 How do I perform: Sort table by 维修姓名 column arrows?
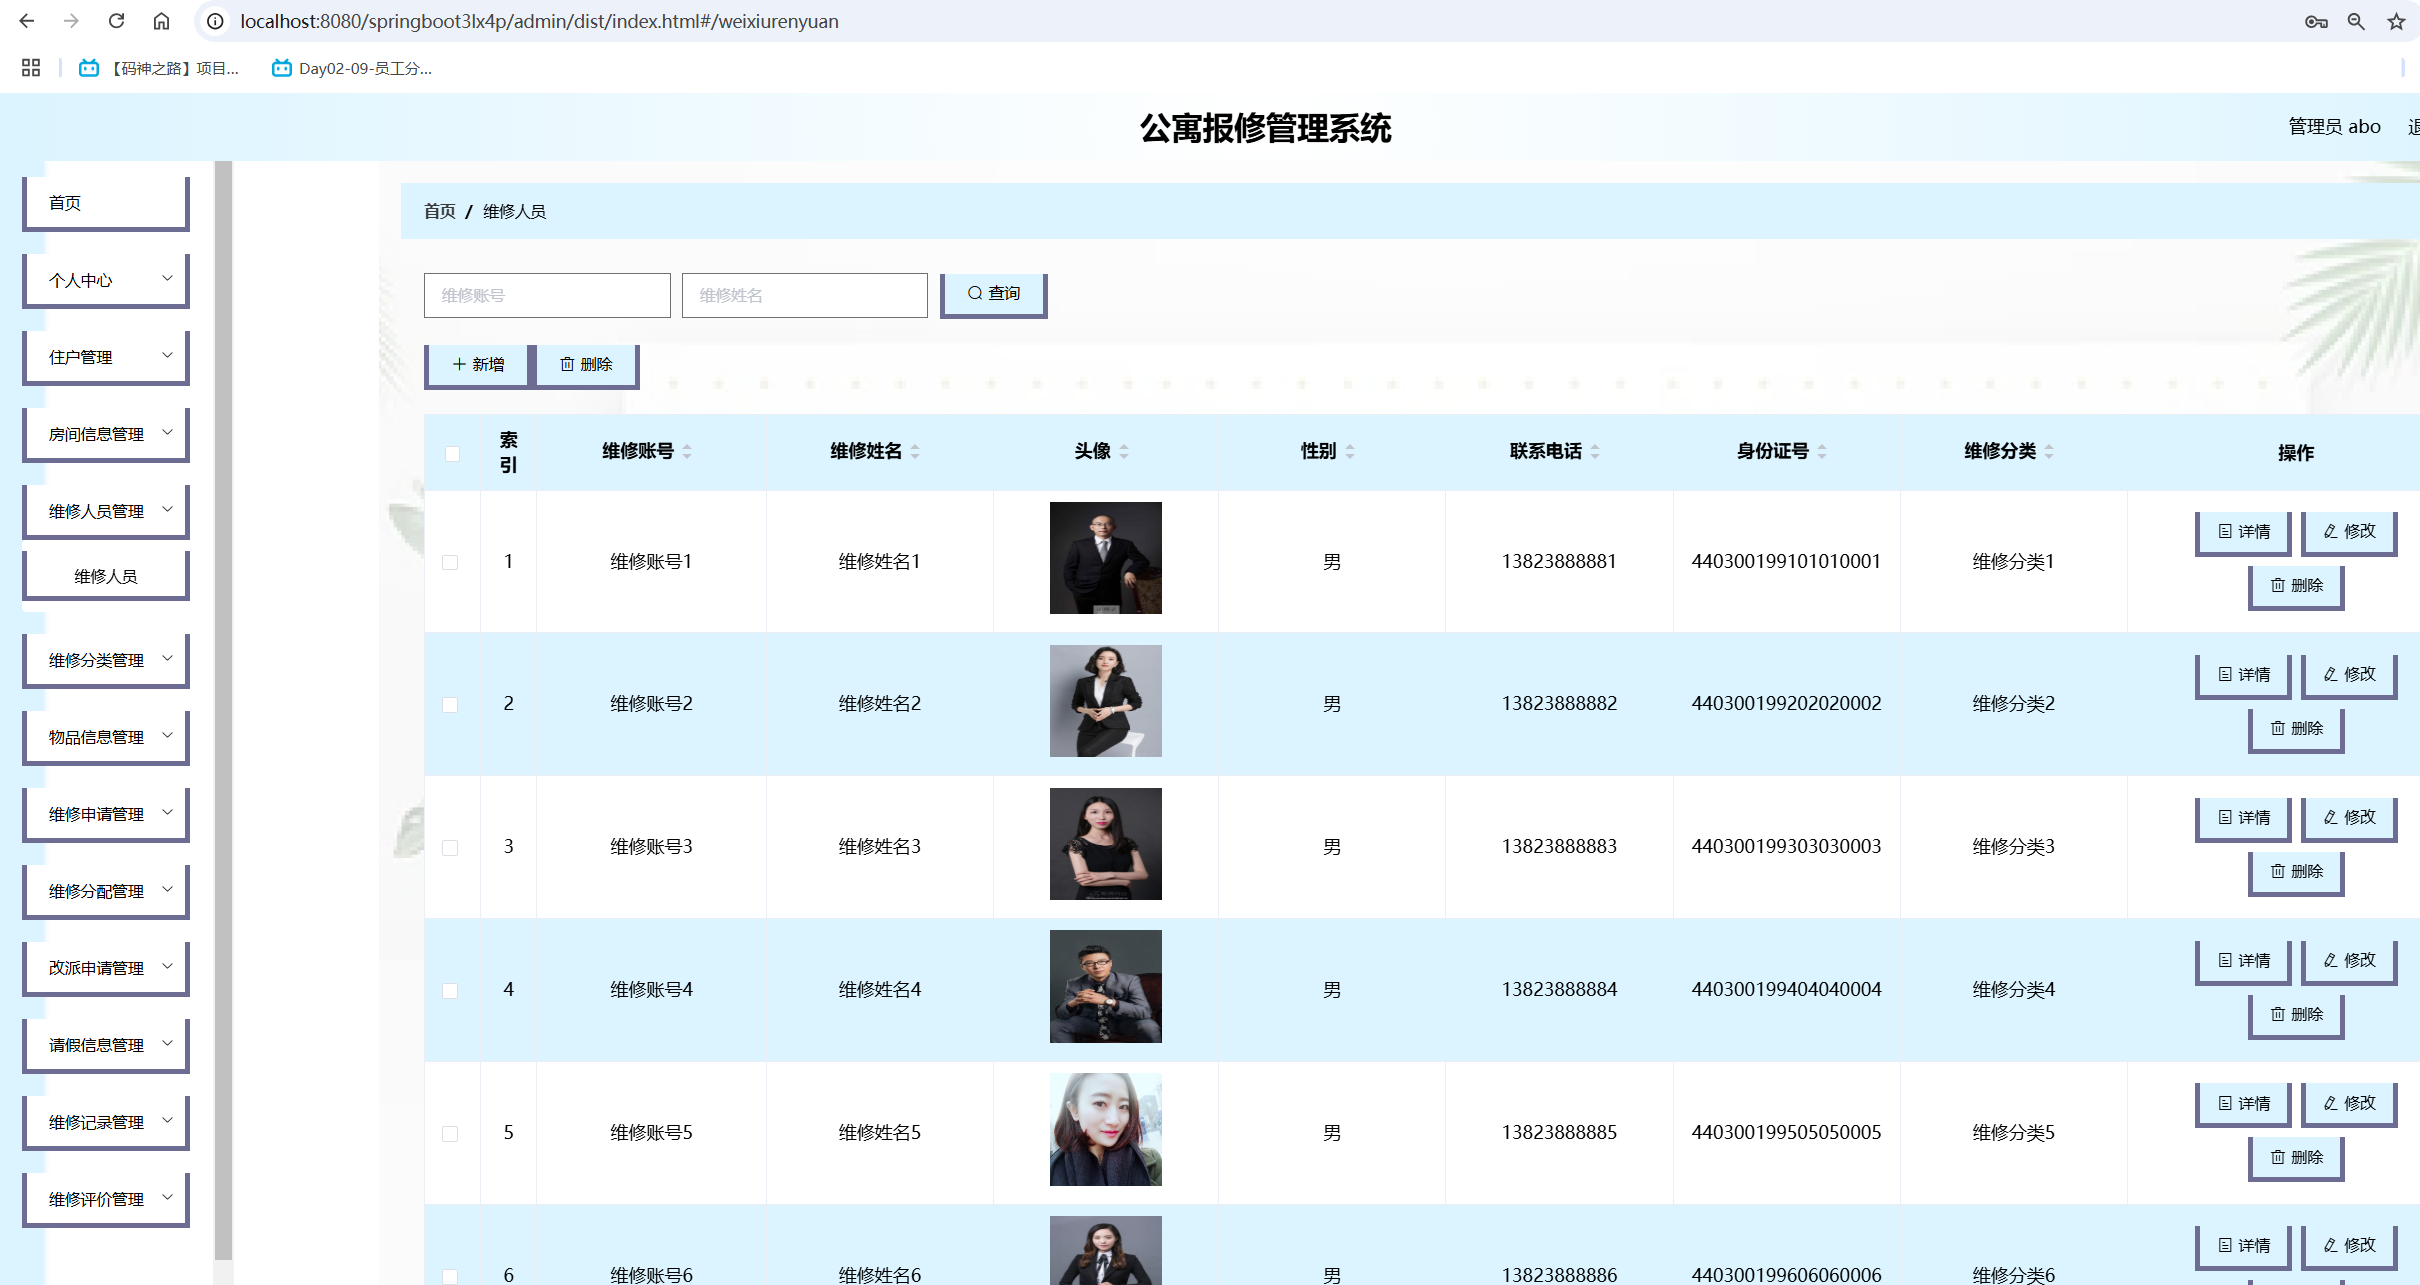point(915,452)
